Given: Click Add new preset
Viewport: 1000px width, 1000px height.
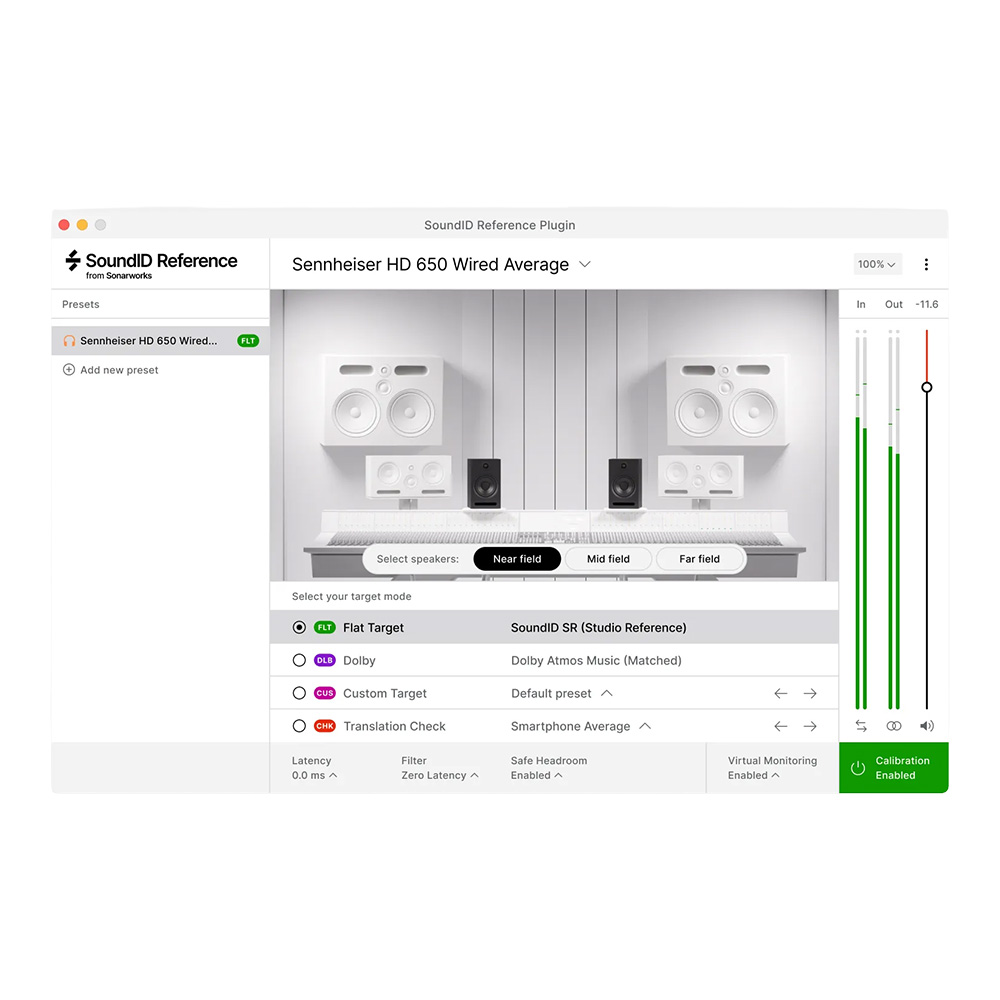Looking at the screenshot, I should [111, 370].
